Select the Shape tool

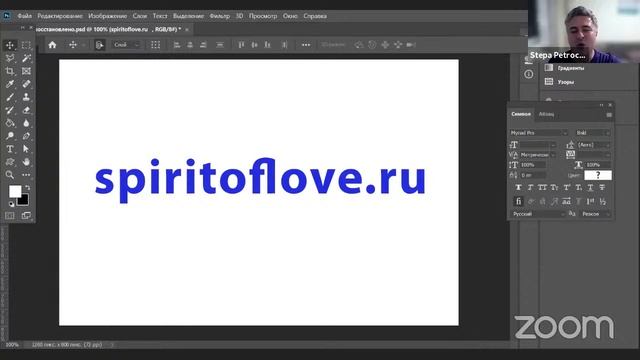[x=10, y=162]
